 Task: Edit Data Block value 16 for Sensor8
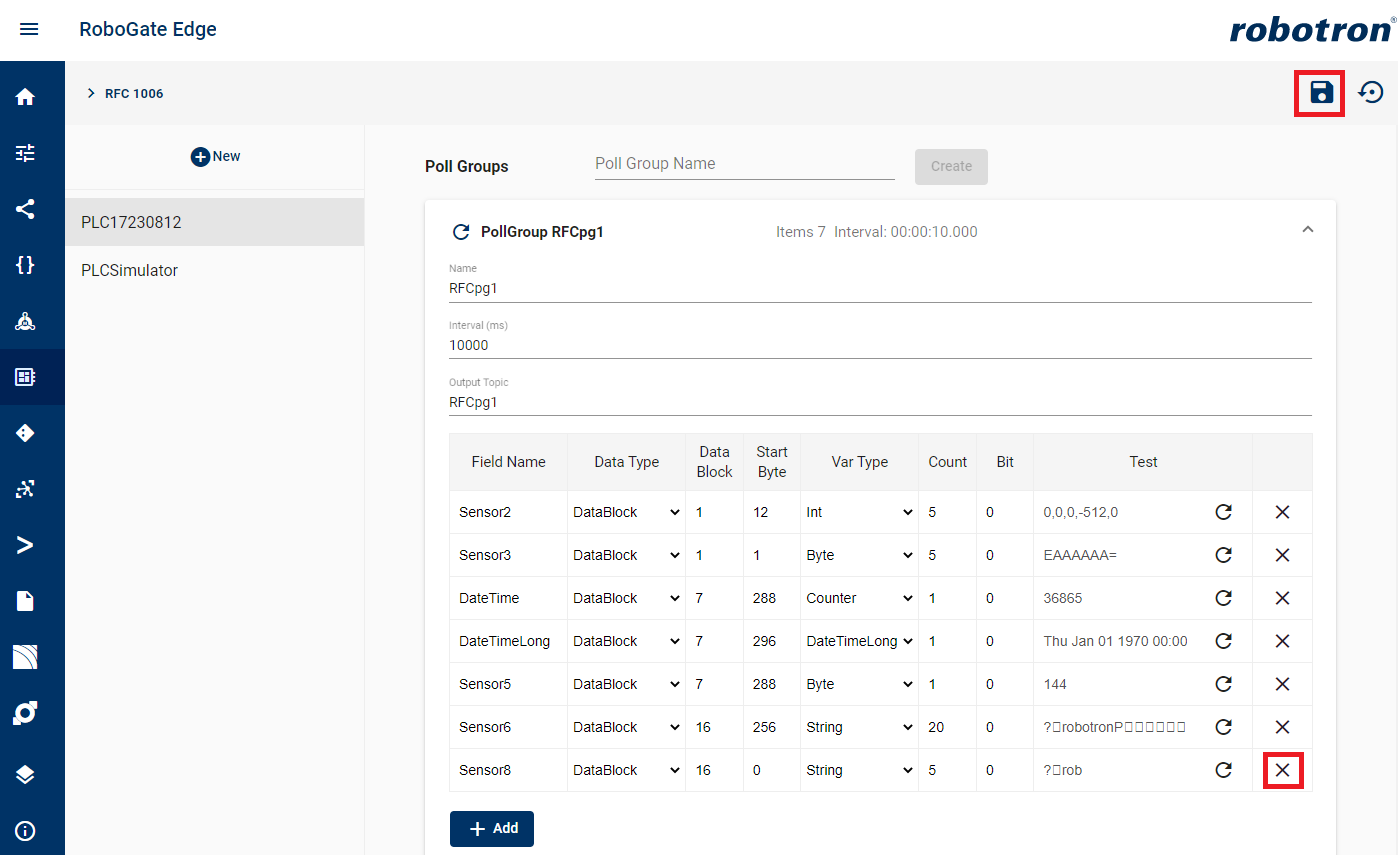pyautogui.click(x=714, y=770)
